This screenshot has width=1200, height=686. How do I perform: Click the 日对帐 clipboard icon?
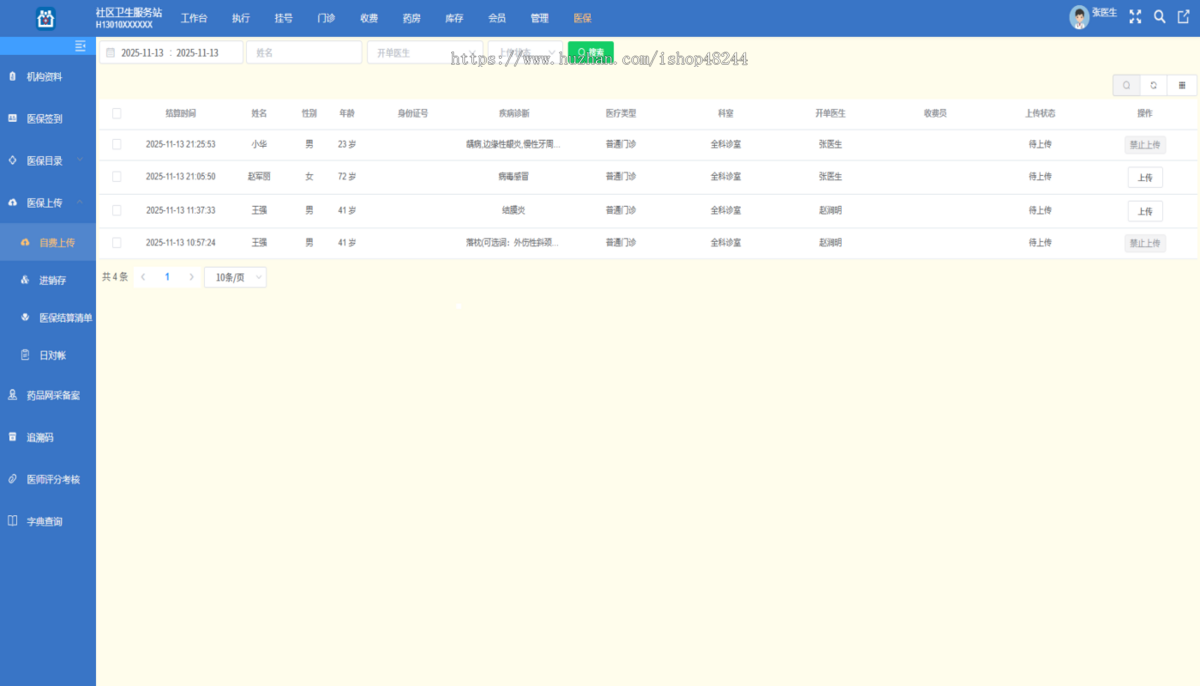[25, 354]
